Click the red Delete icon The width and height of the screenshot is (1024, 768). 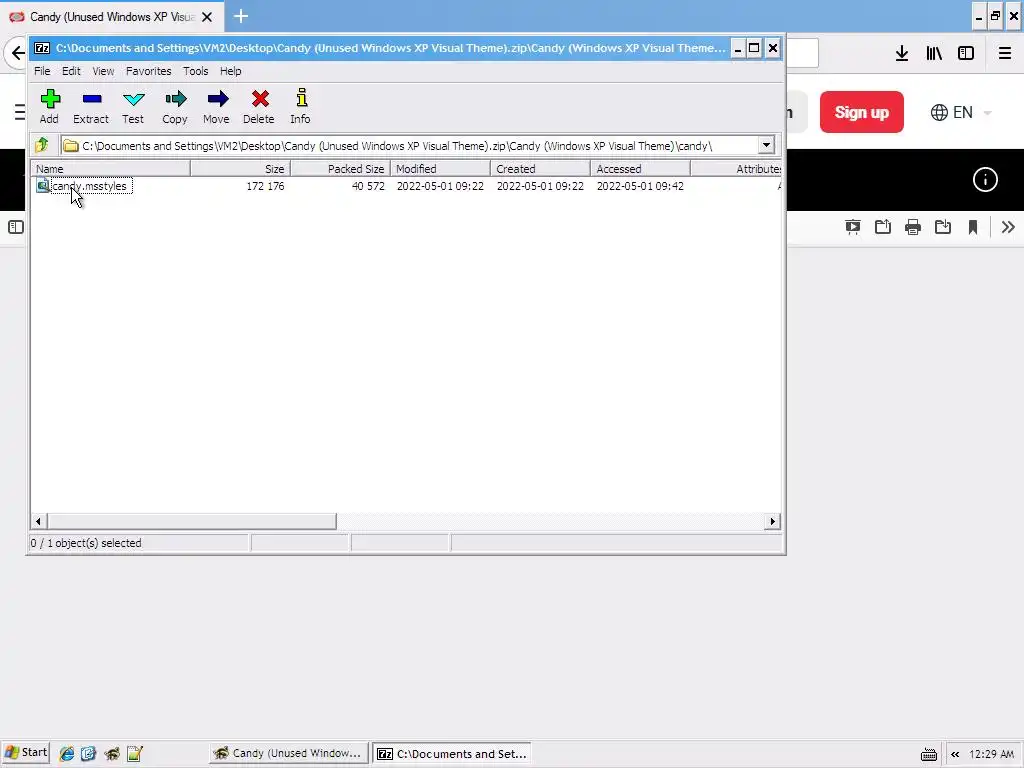[259, 106]
